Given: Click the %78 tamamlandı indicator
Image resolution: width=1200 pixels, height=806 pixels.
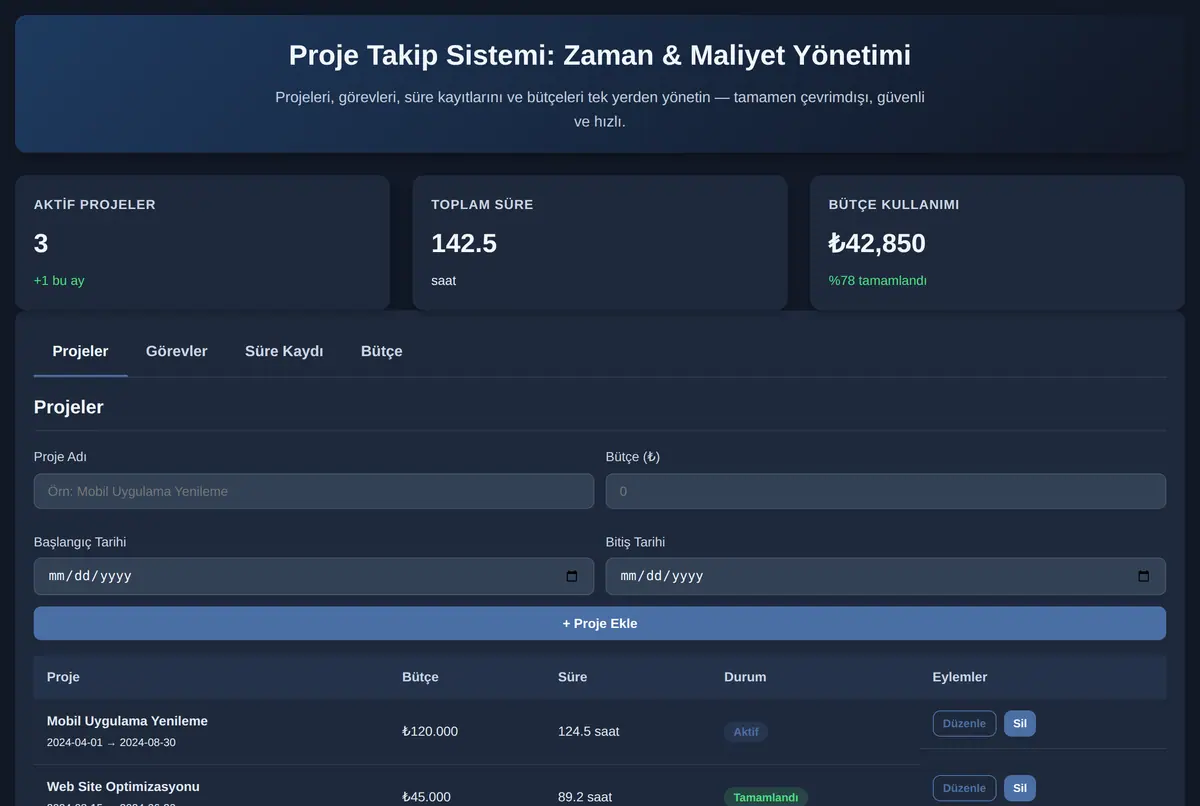Looking at the screenshot, I should click(878, 281).
